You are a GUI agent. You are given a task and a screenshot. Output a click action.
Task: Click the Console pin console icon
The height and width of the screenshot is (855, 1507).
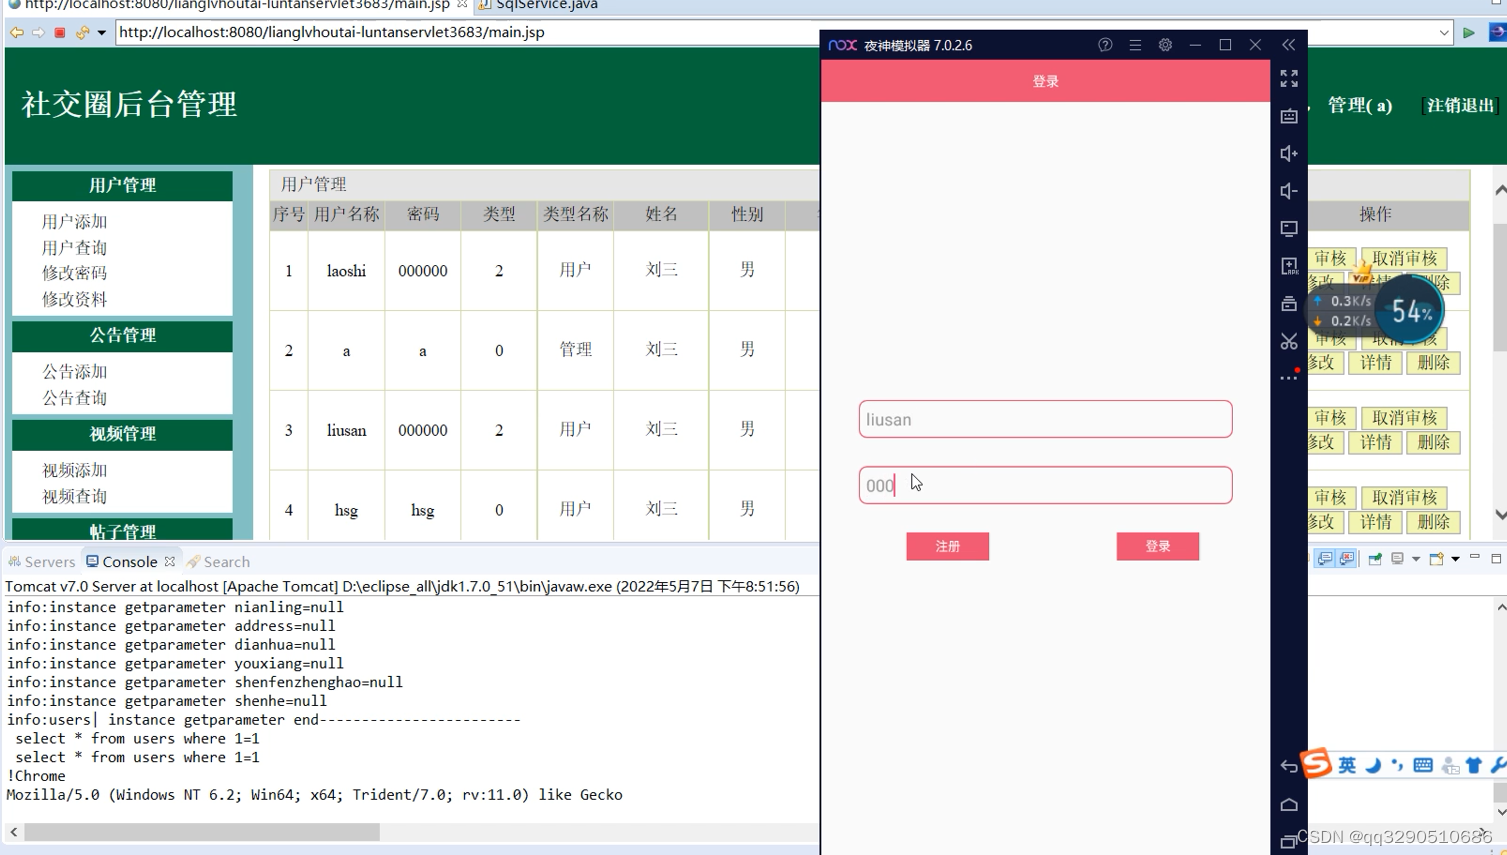pos(1375,559)
